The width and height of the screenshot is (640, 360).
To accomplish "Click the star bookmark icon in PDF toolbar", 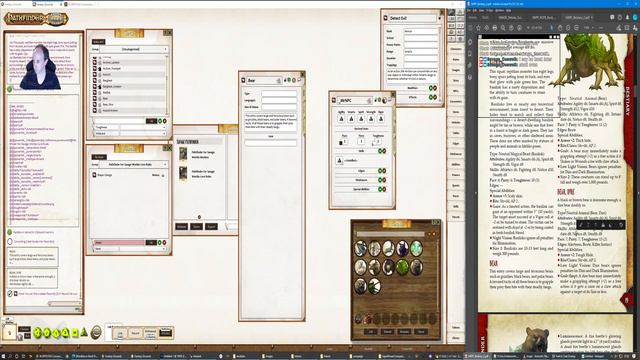I will [x=478, y=28].
